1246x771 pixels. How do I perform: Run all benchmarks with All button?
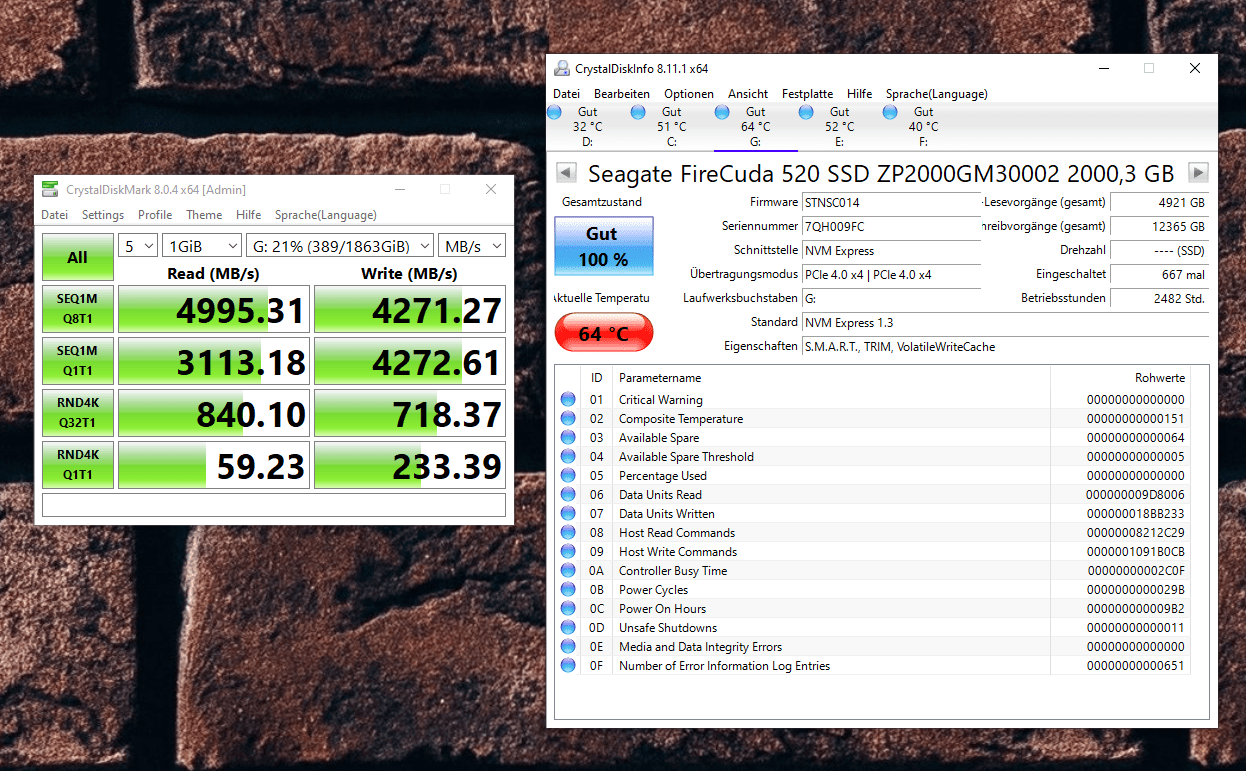point(77,257)
